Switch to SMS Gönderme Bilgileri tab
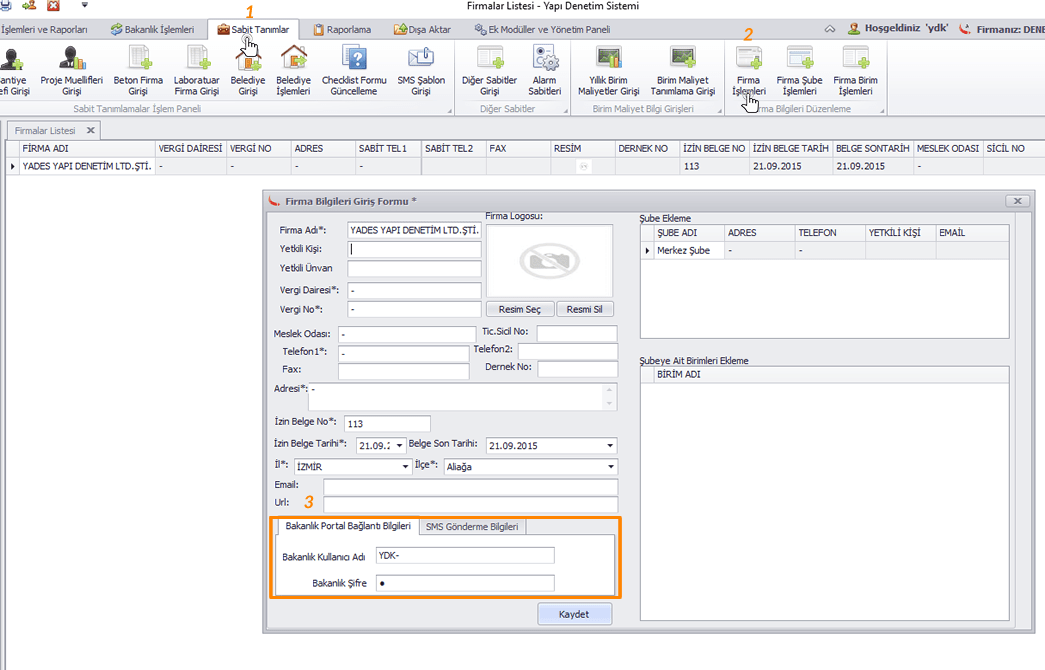This screenshot has height=670, width=1045. click(x=471, y=527)
